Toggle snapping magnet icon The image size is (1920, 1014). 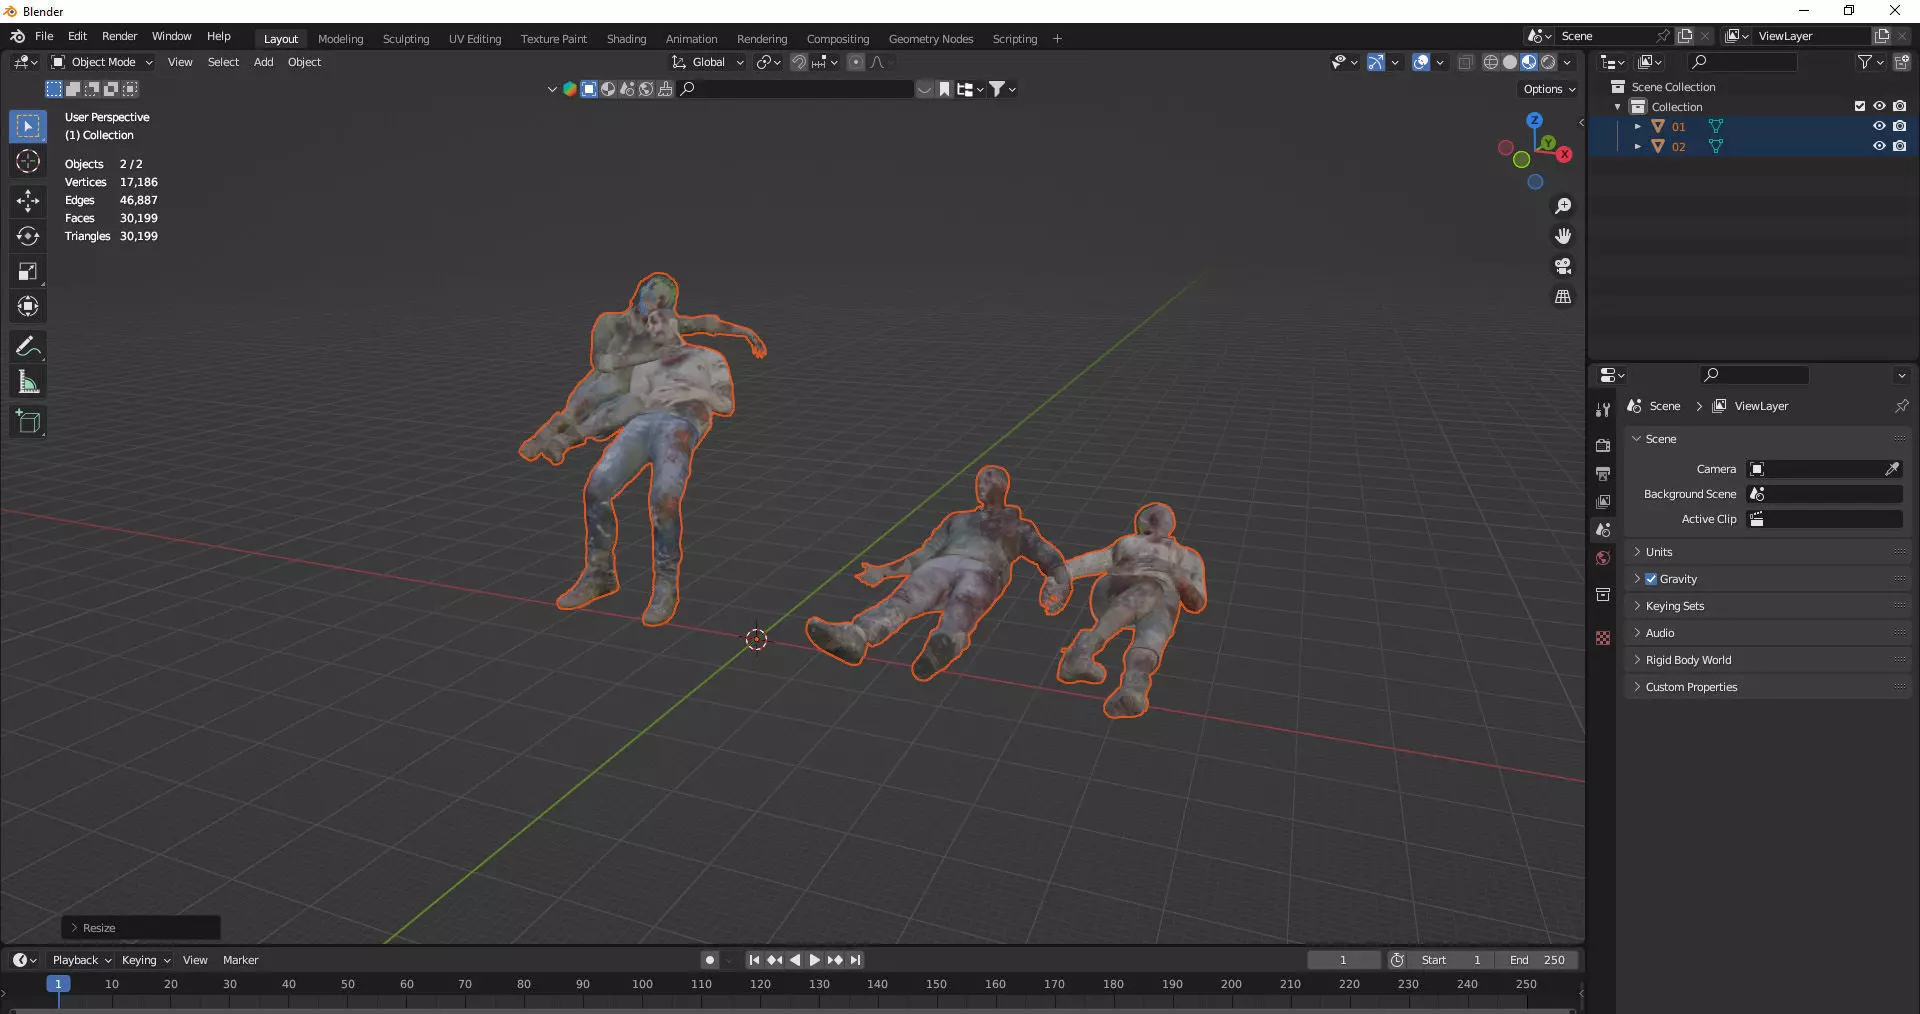pyautogui.click(x=798, y=62)
